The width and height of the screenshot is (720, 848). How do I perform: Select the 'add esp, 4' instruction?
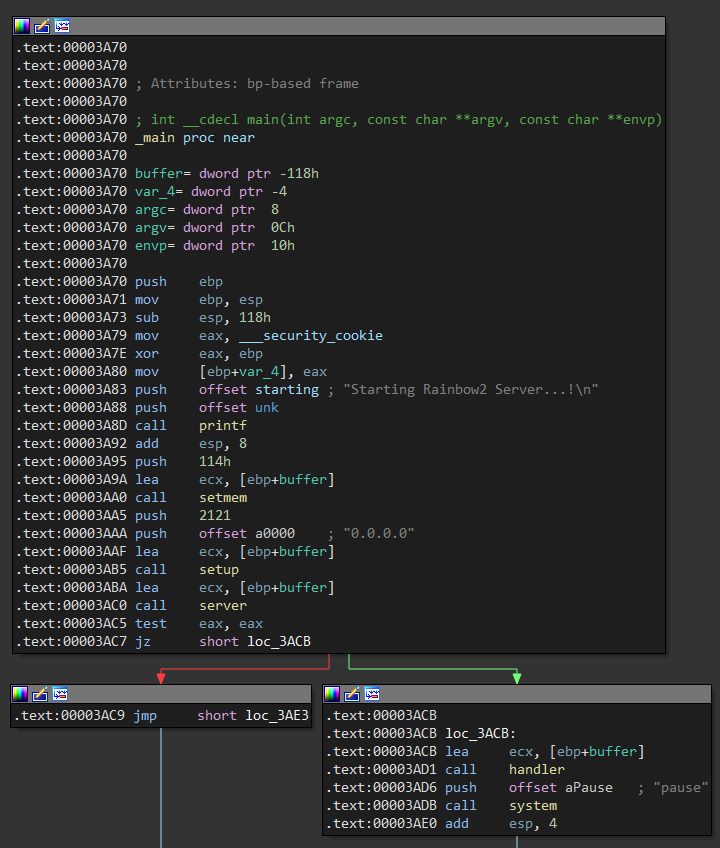(x=501, y=824)
